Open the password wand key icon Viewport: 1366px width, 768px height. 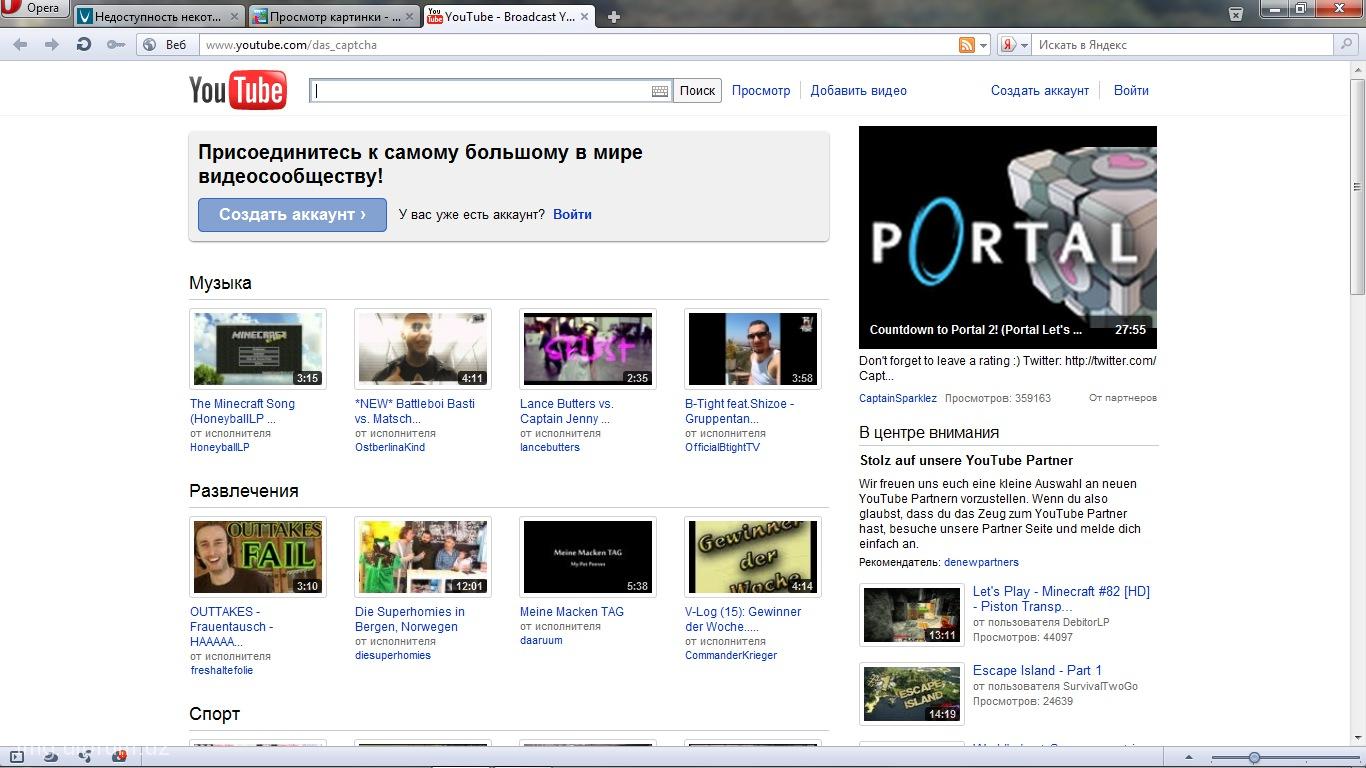[116, 44]
